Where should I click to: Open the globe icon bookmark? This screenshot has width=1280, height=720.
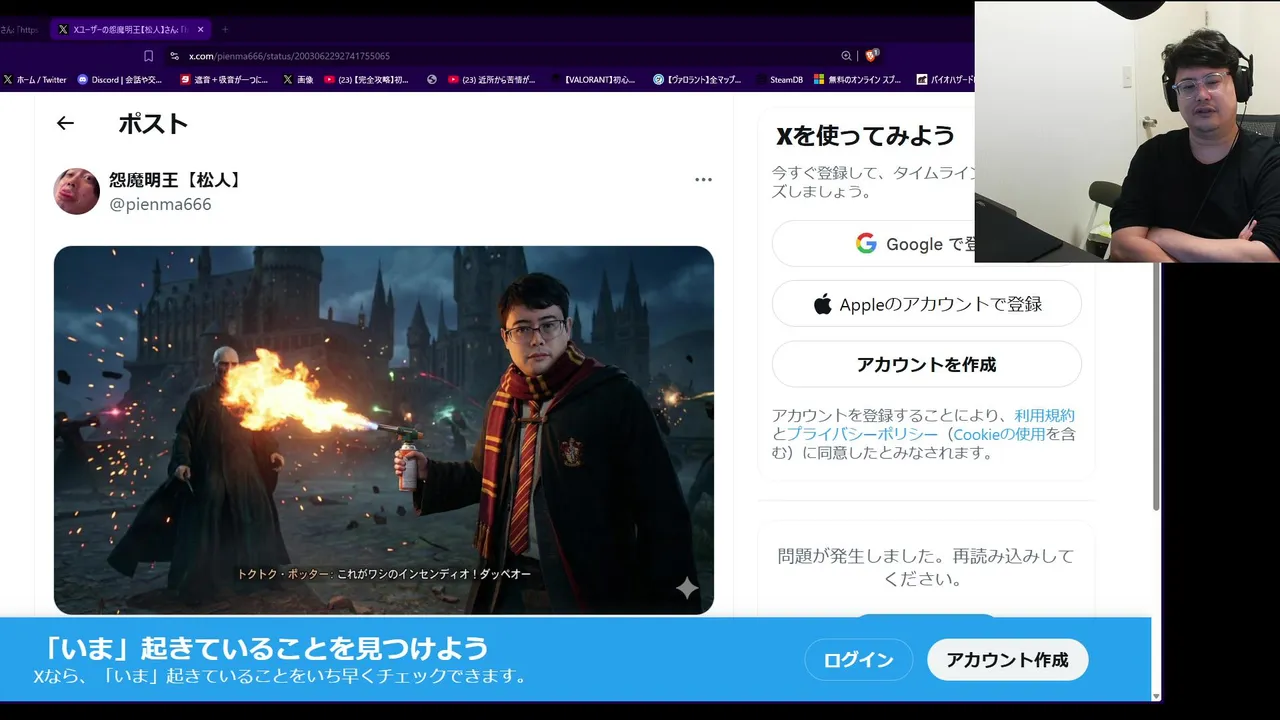(432, 80)
